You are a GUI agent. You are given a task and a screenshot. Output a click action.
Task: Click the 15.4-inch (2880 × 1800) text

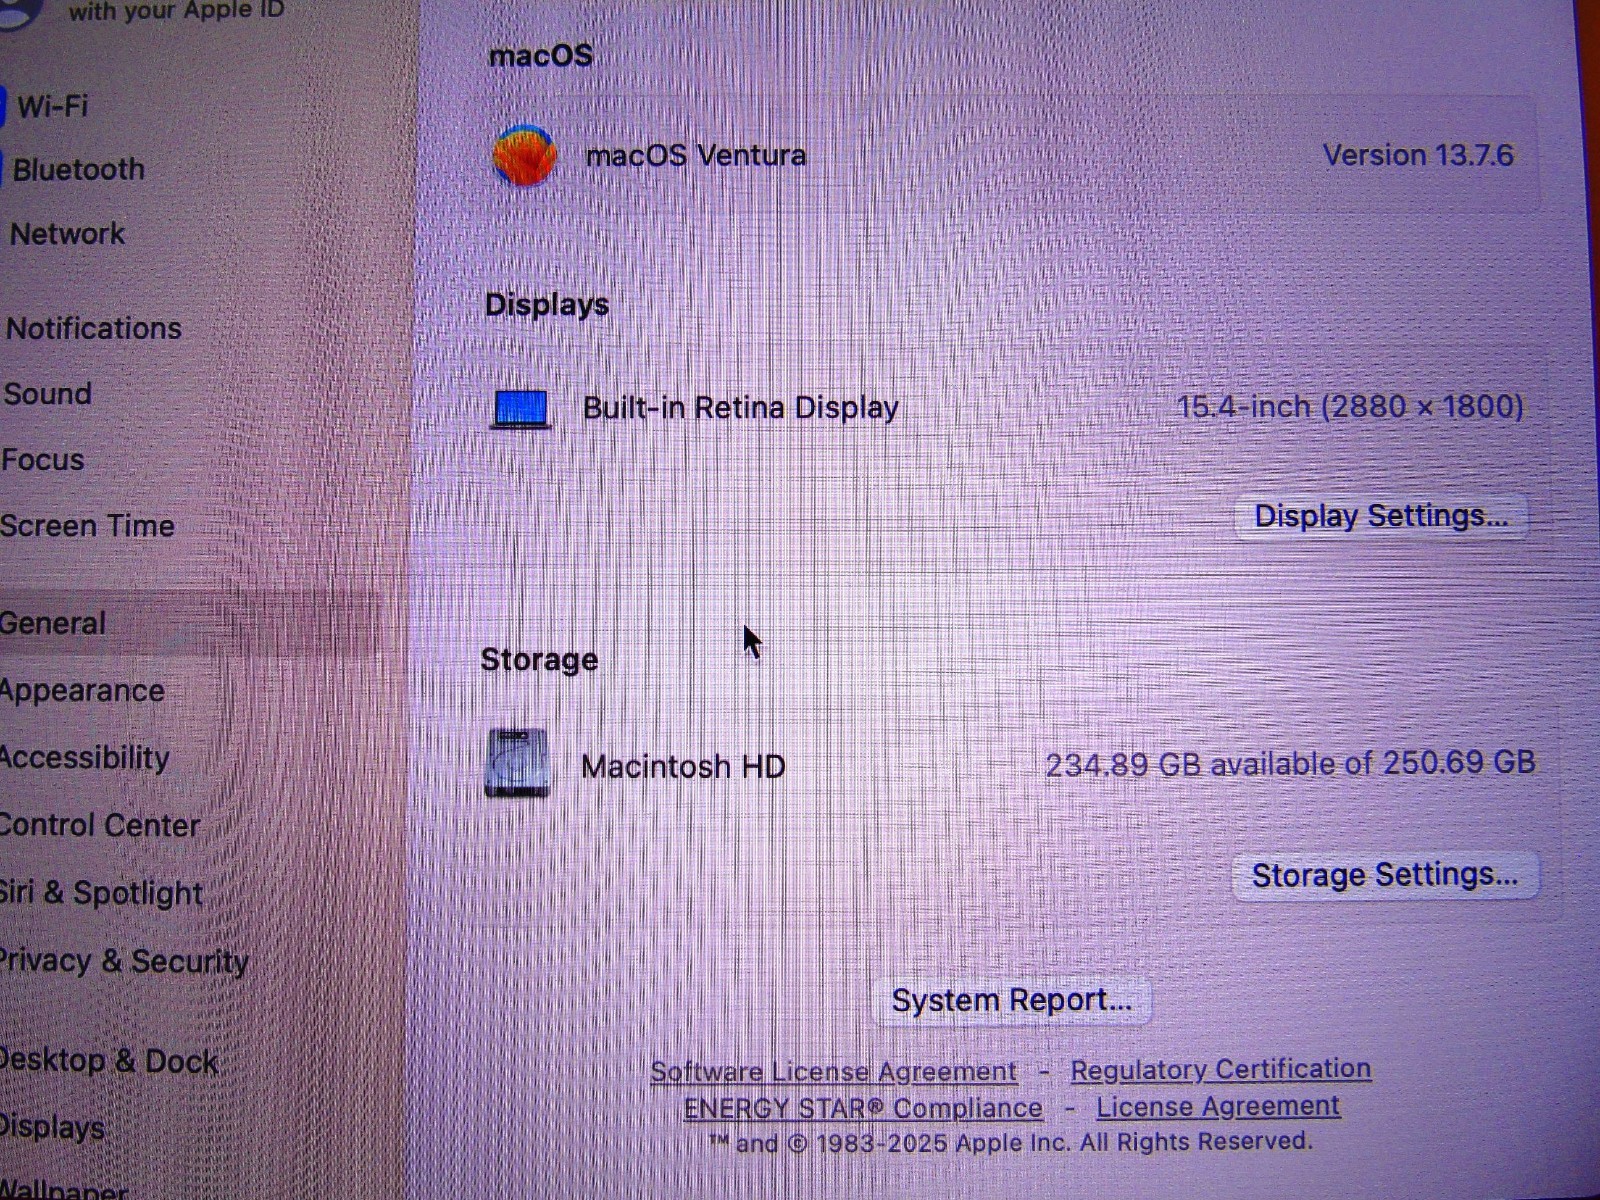(x=1350, y=407)
